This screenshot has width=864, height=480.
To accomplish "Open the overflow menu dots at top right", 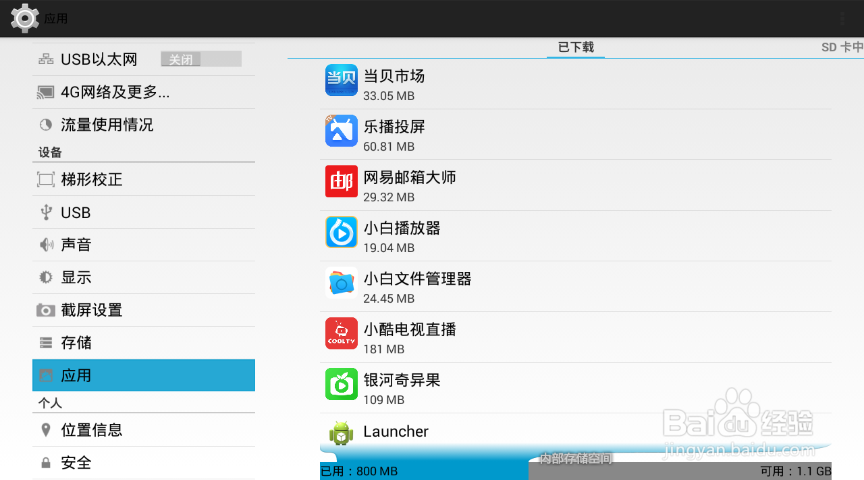I will pyautogui.click(x=843, y=19).
